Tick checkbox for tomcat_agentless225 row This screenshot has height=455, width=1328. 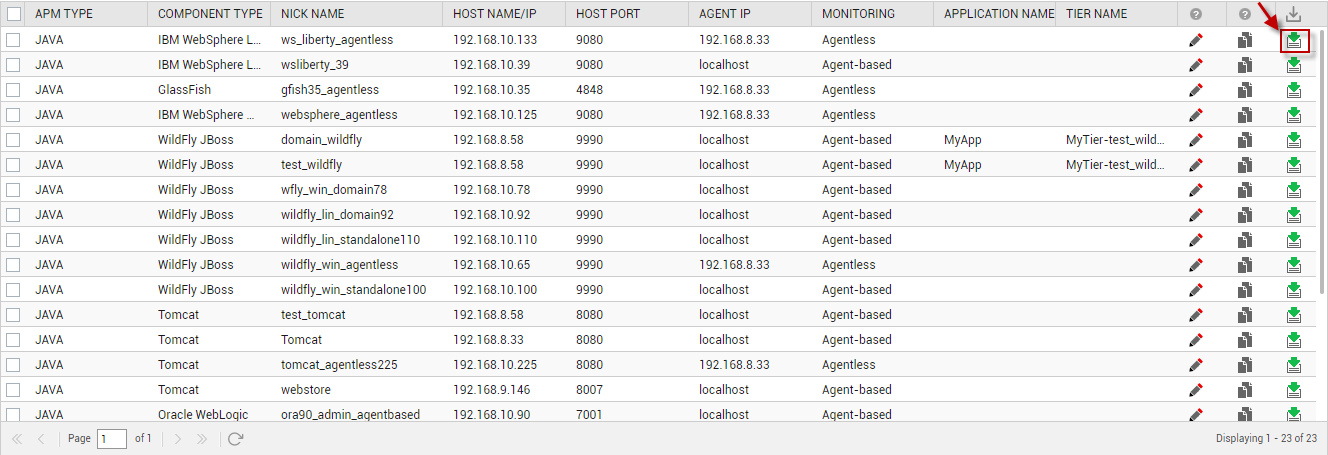point(13,365)
